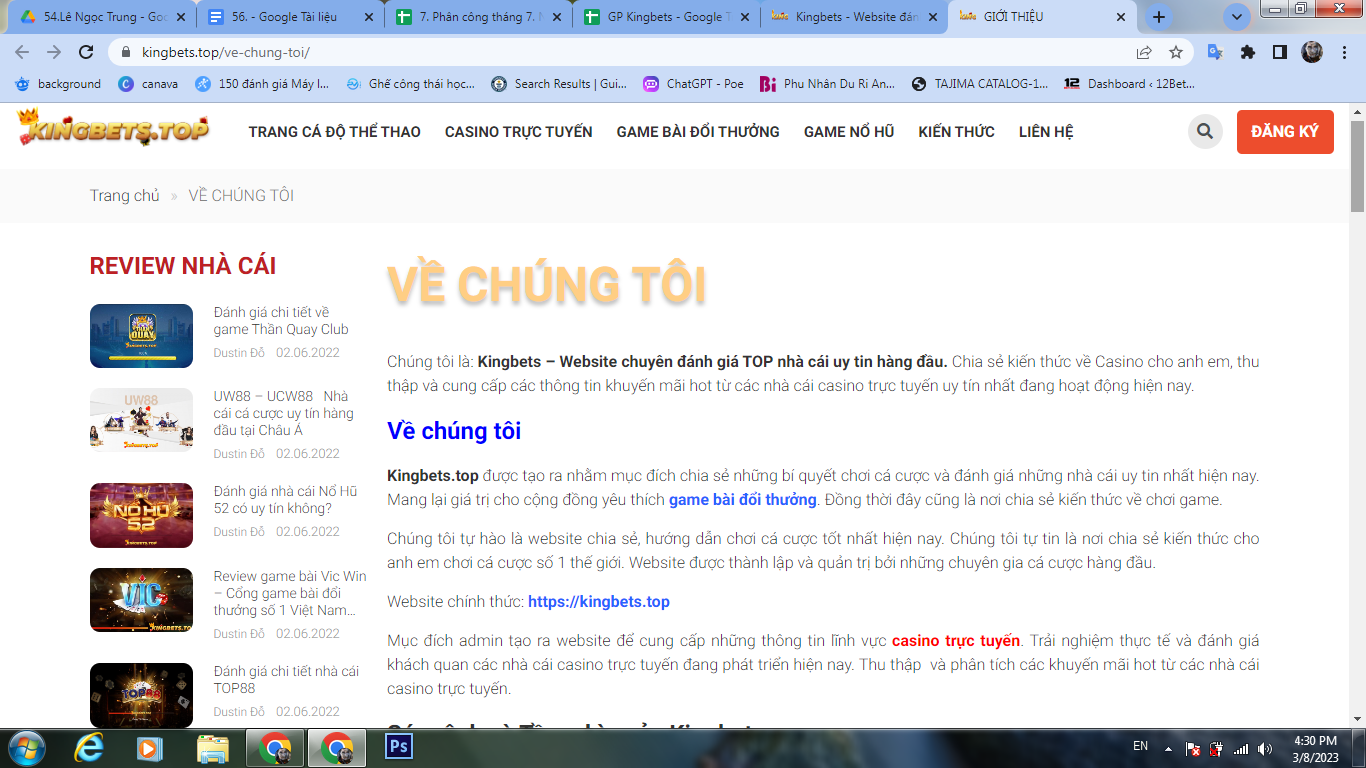Open the 'UW88 – UCW88' review link

pos(283,413)
